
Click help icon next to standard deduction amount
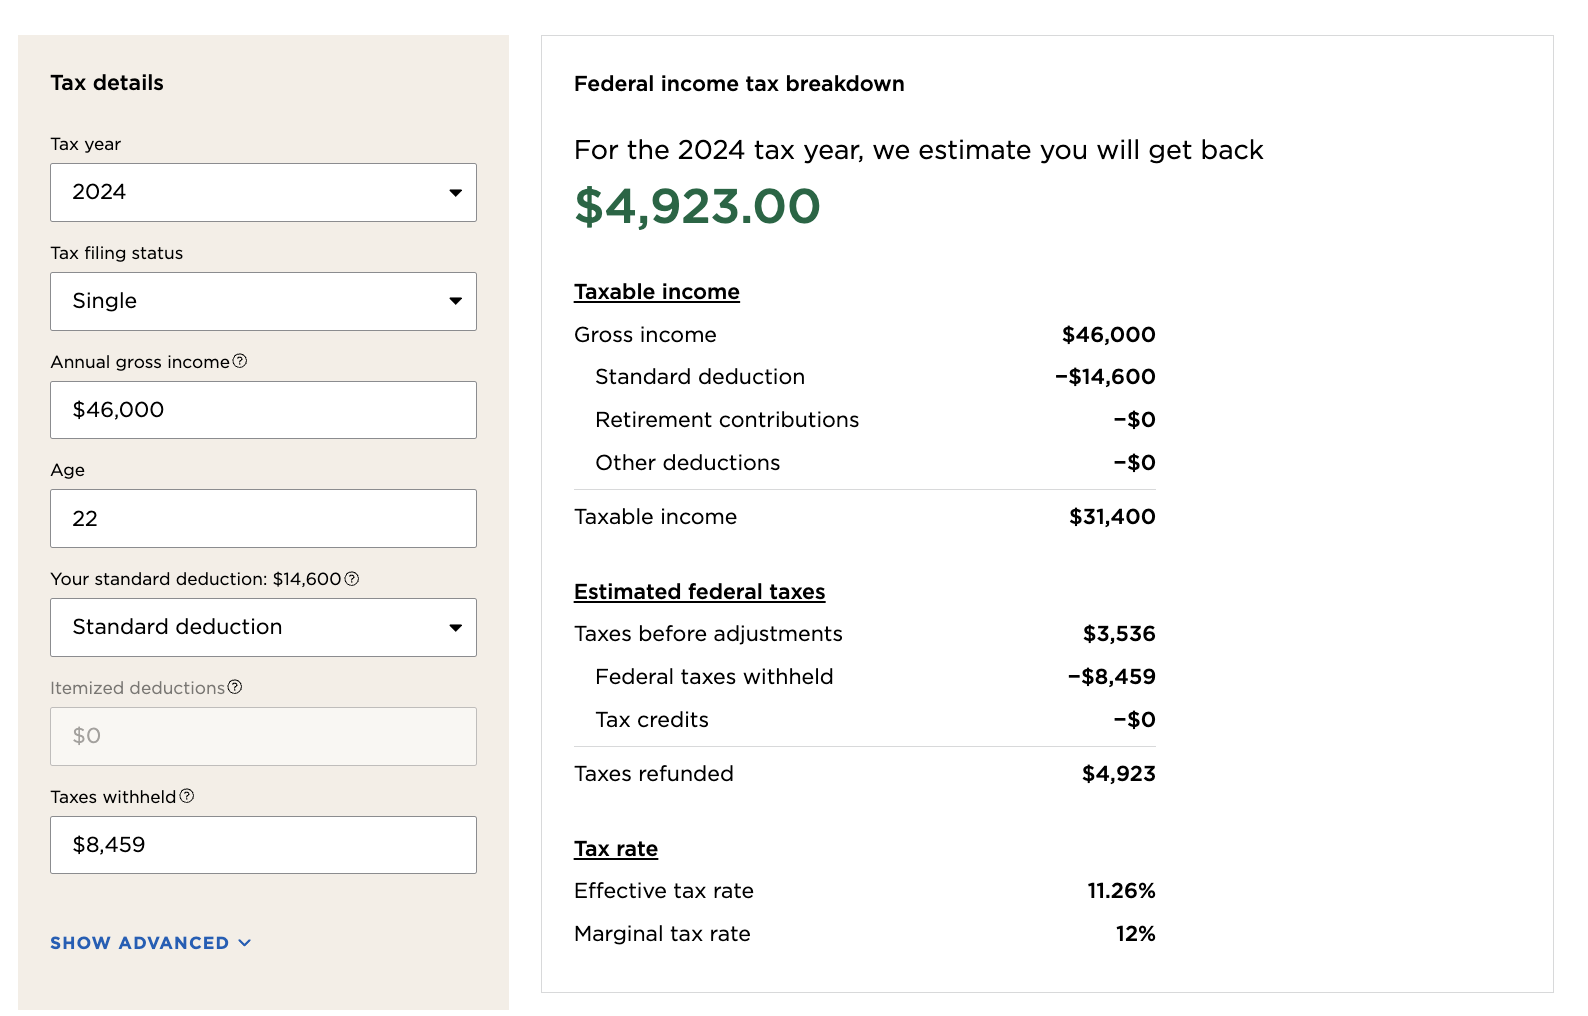tap(352, 579)
